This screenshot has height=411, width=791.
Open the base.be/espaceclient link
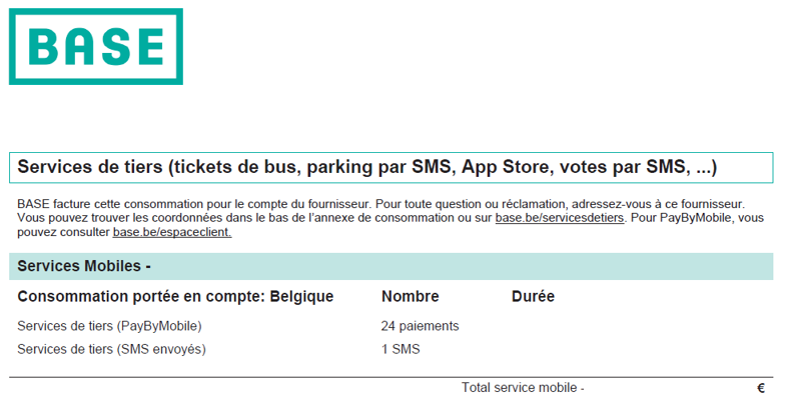click(172, 232)
